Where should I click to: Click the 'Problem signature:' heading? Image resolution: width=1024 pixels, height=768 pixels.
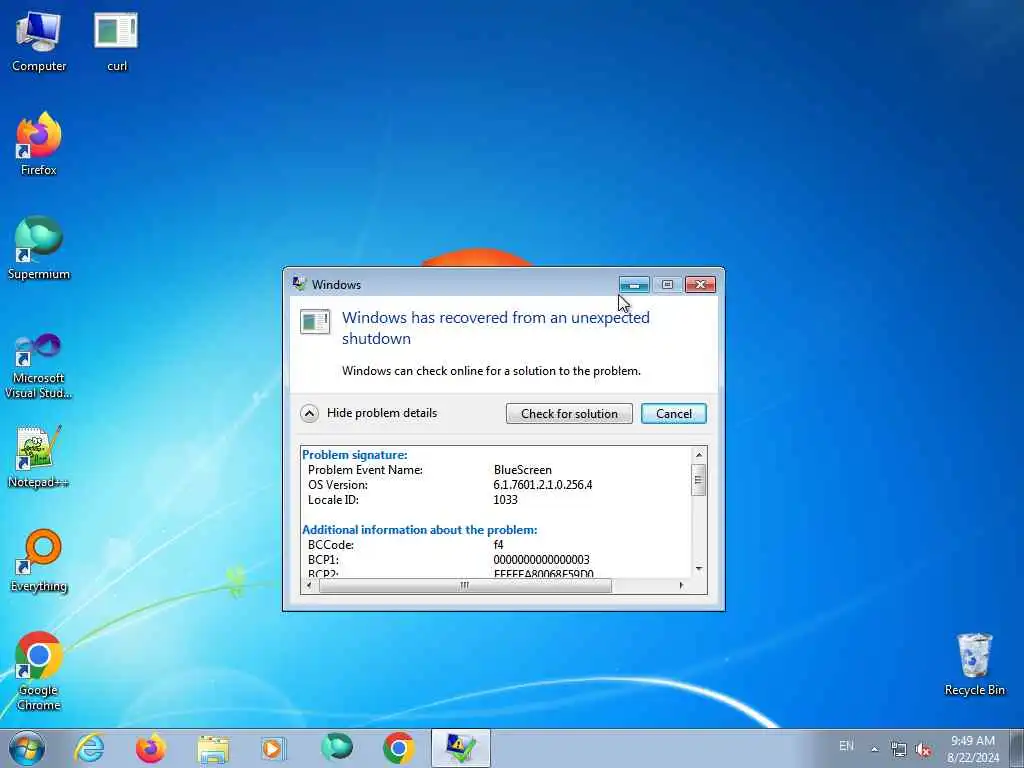[355, 455]
